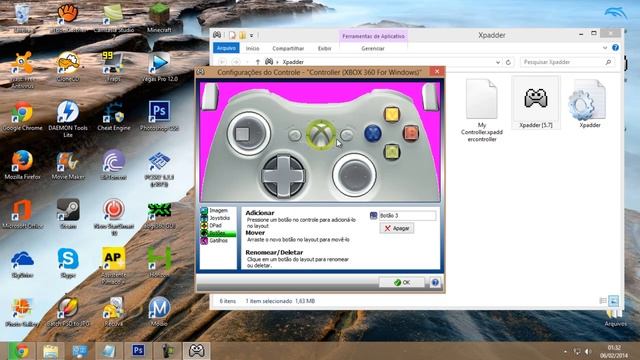640x360 pixels.
Task: Open help in the controller settings dialog
Action: click(x=435, y=282)
